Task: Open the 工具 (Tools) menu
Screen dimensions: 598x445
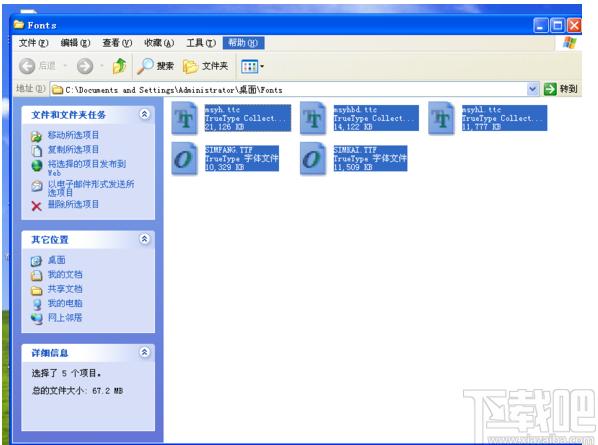Action: click(201, 43)
